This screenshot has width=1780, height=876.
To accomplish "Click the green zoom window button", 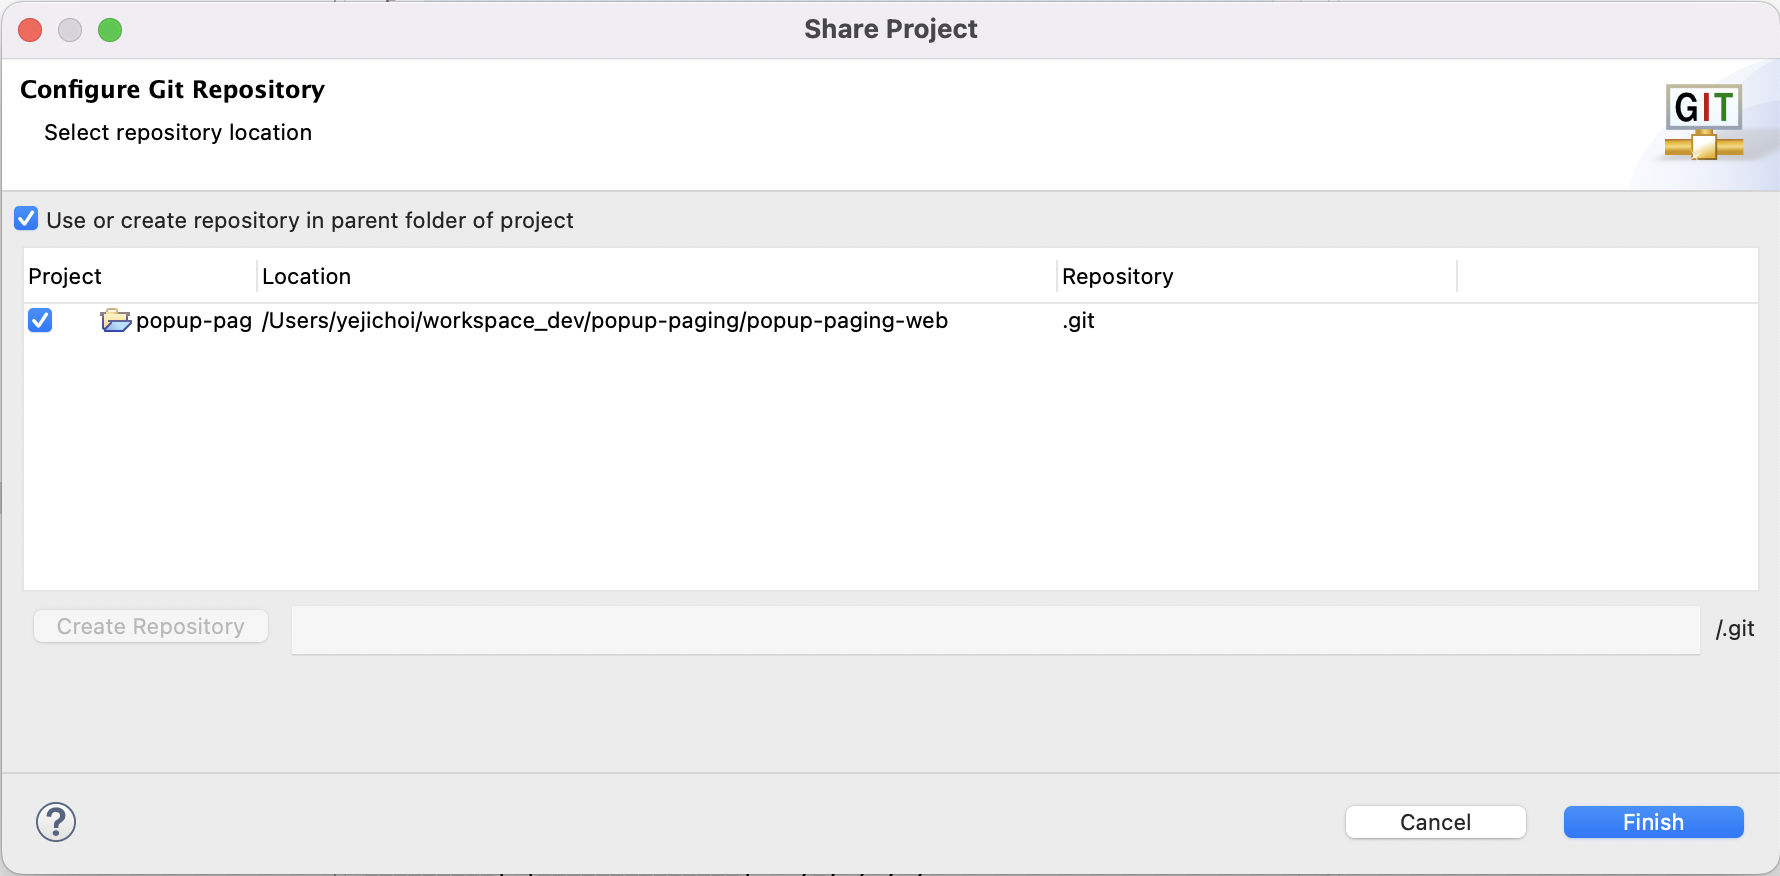I will [x=110, y=30].
